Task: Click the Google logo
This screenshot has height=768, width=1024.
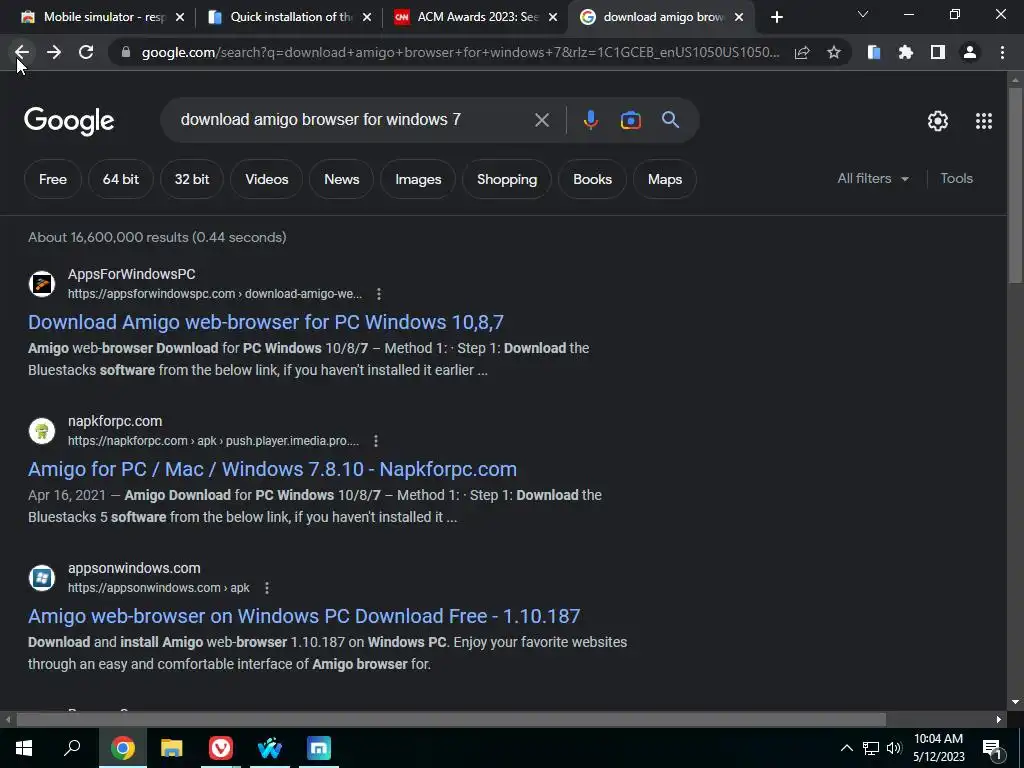Action: (x=69, y=121)
